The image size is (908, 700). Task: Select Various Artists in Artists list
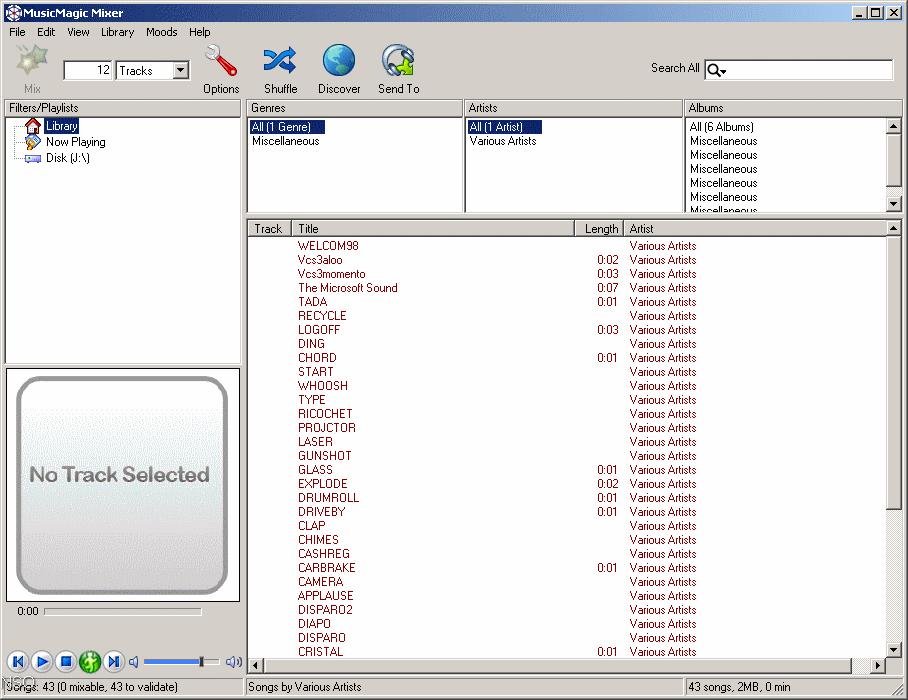pyautogui.click(x=503, y=141)
